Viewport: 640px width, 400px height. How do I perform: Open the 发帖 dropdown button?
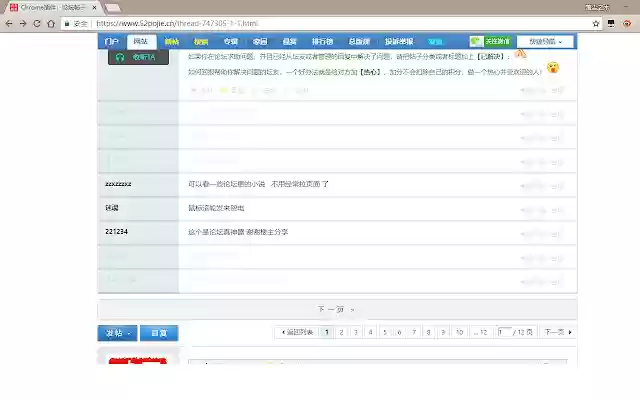point(118,333)
